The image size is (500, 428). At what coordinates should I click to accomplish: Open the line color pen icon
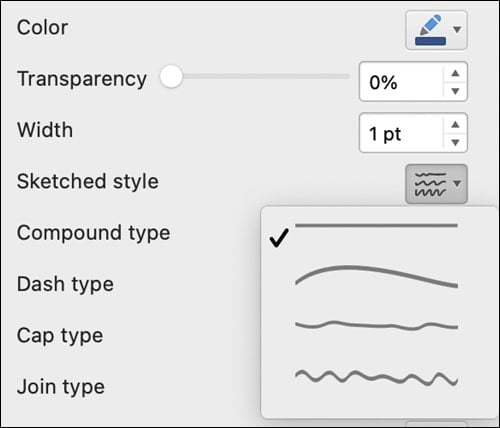pyautogui.click(x=430, y=25)
